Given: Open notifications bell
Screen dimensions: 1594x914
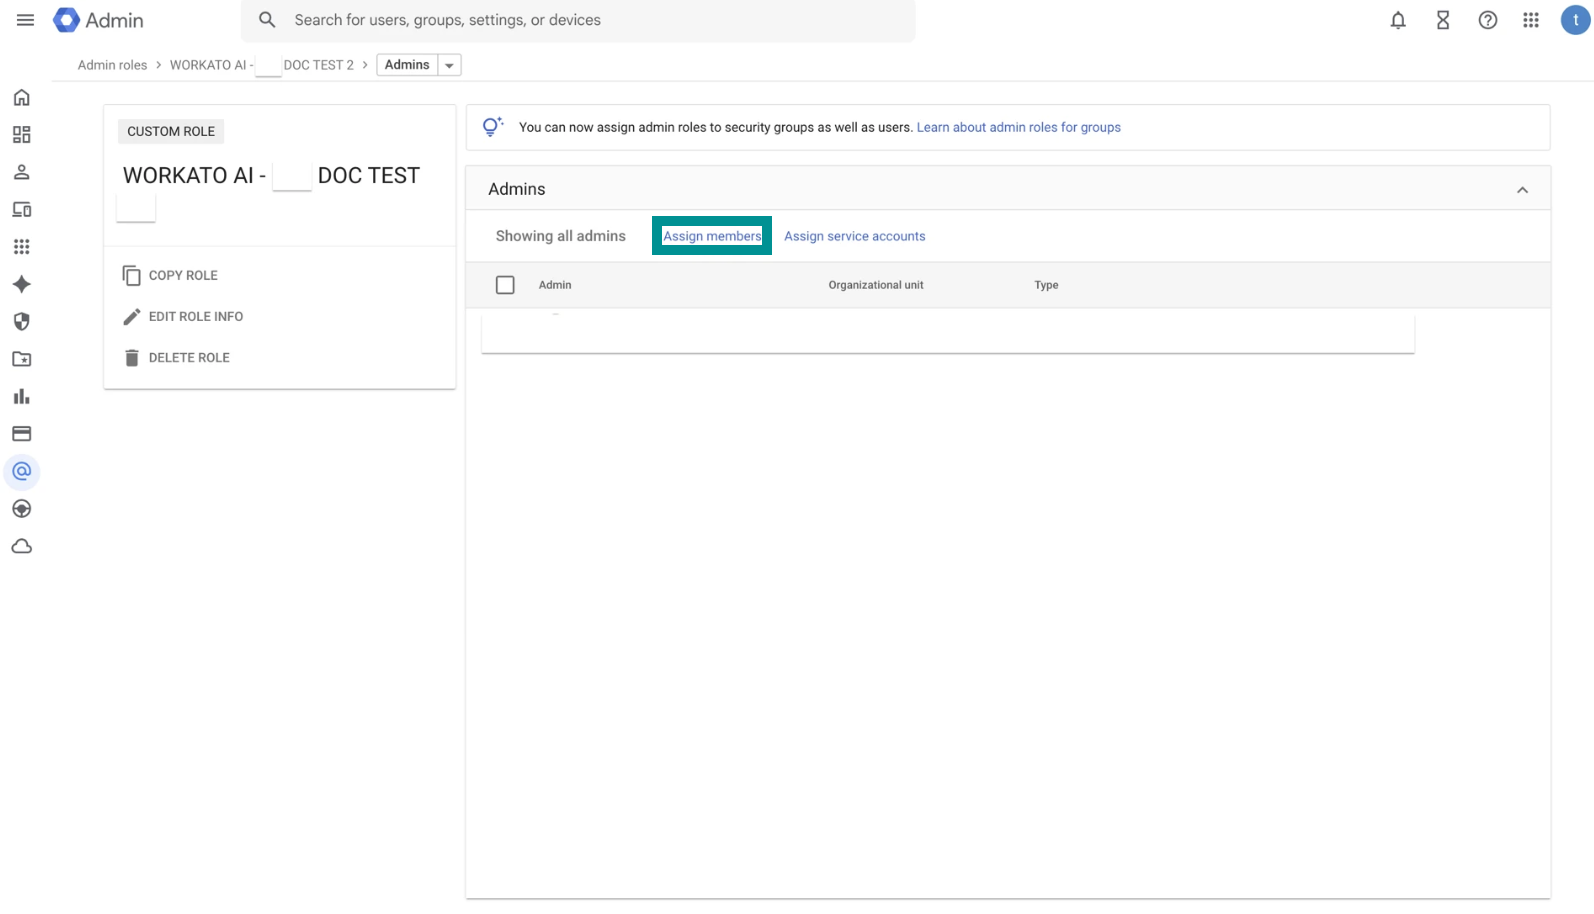Looking at the screenshot, I should [1398, 20].
